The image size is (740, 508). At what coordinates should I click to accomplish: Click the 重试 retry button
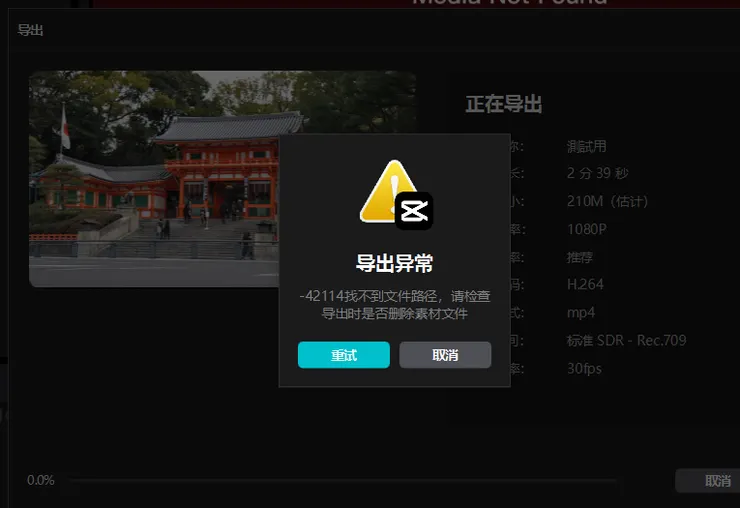[x=344, y=355]
